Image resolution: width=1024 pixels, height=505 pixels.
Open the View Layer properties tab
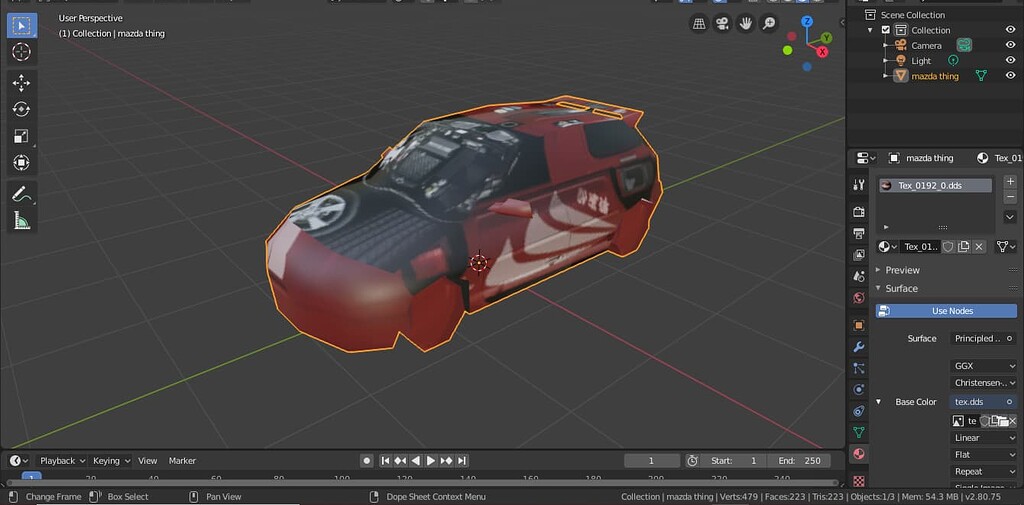click(x=859, y=255)
